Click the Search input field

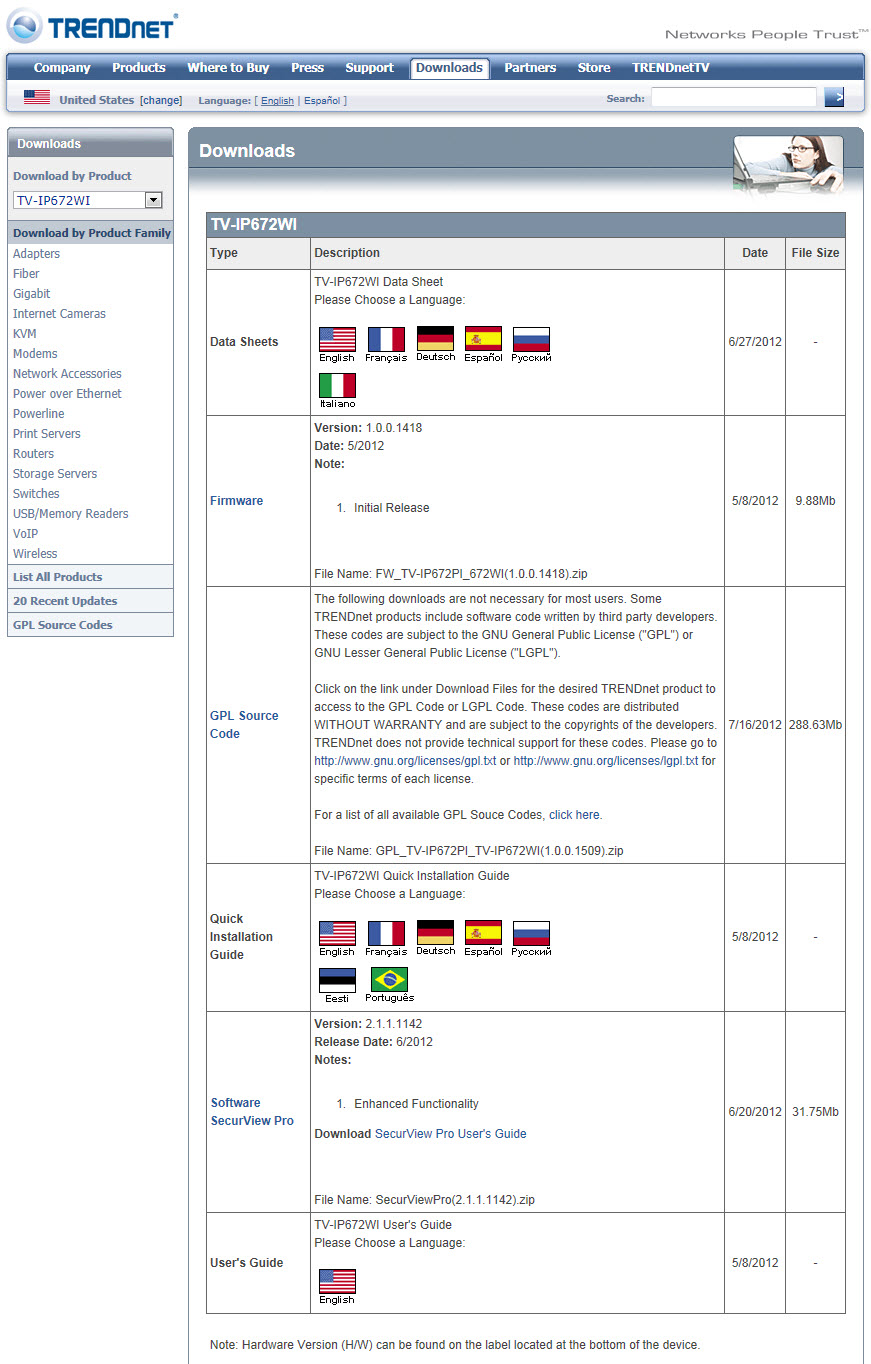(x=734, y=97)
